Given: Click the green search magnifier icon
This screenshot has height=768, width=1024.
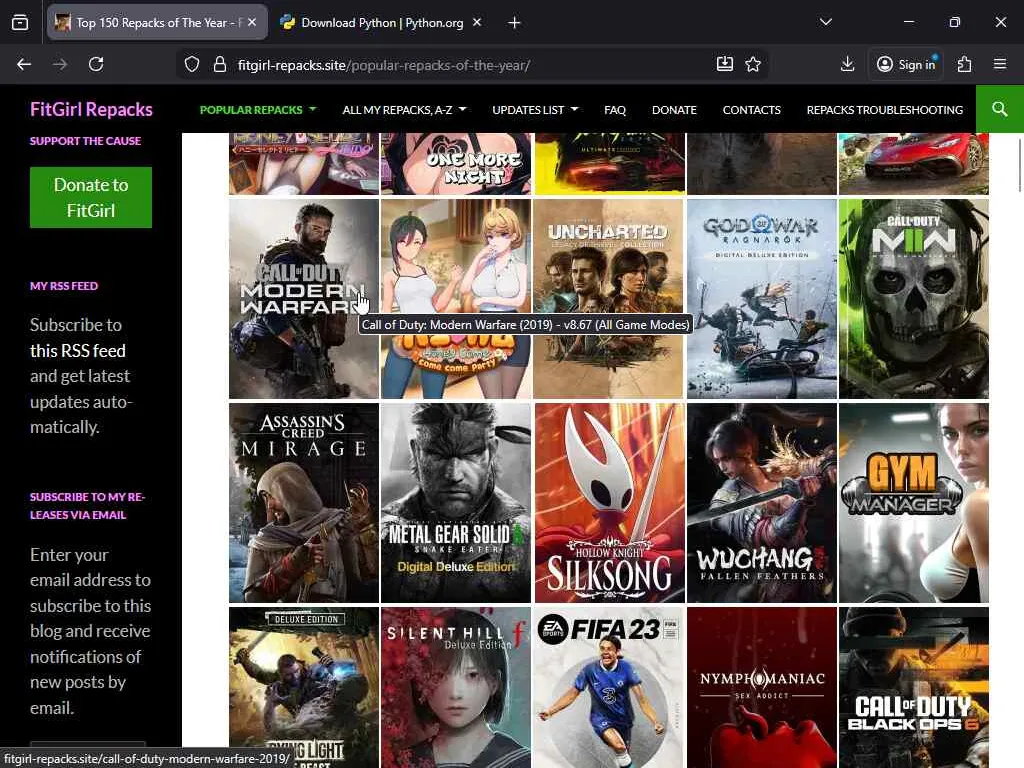Looking at the screenshot, I should (x=1000, y=109).
